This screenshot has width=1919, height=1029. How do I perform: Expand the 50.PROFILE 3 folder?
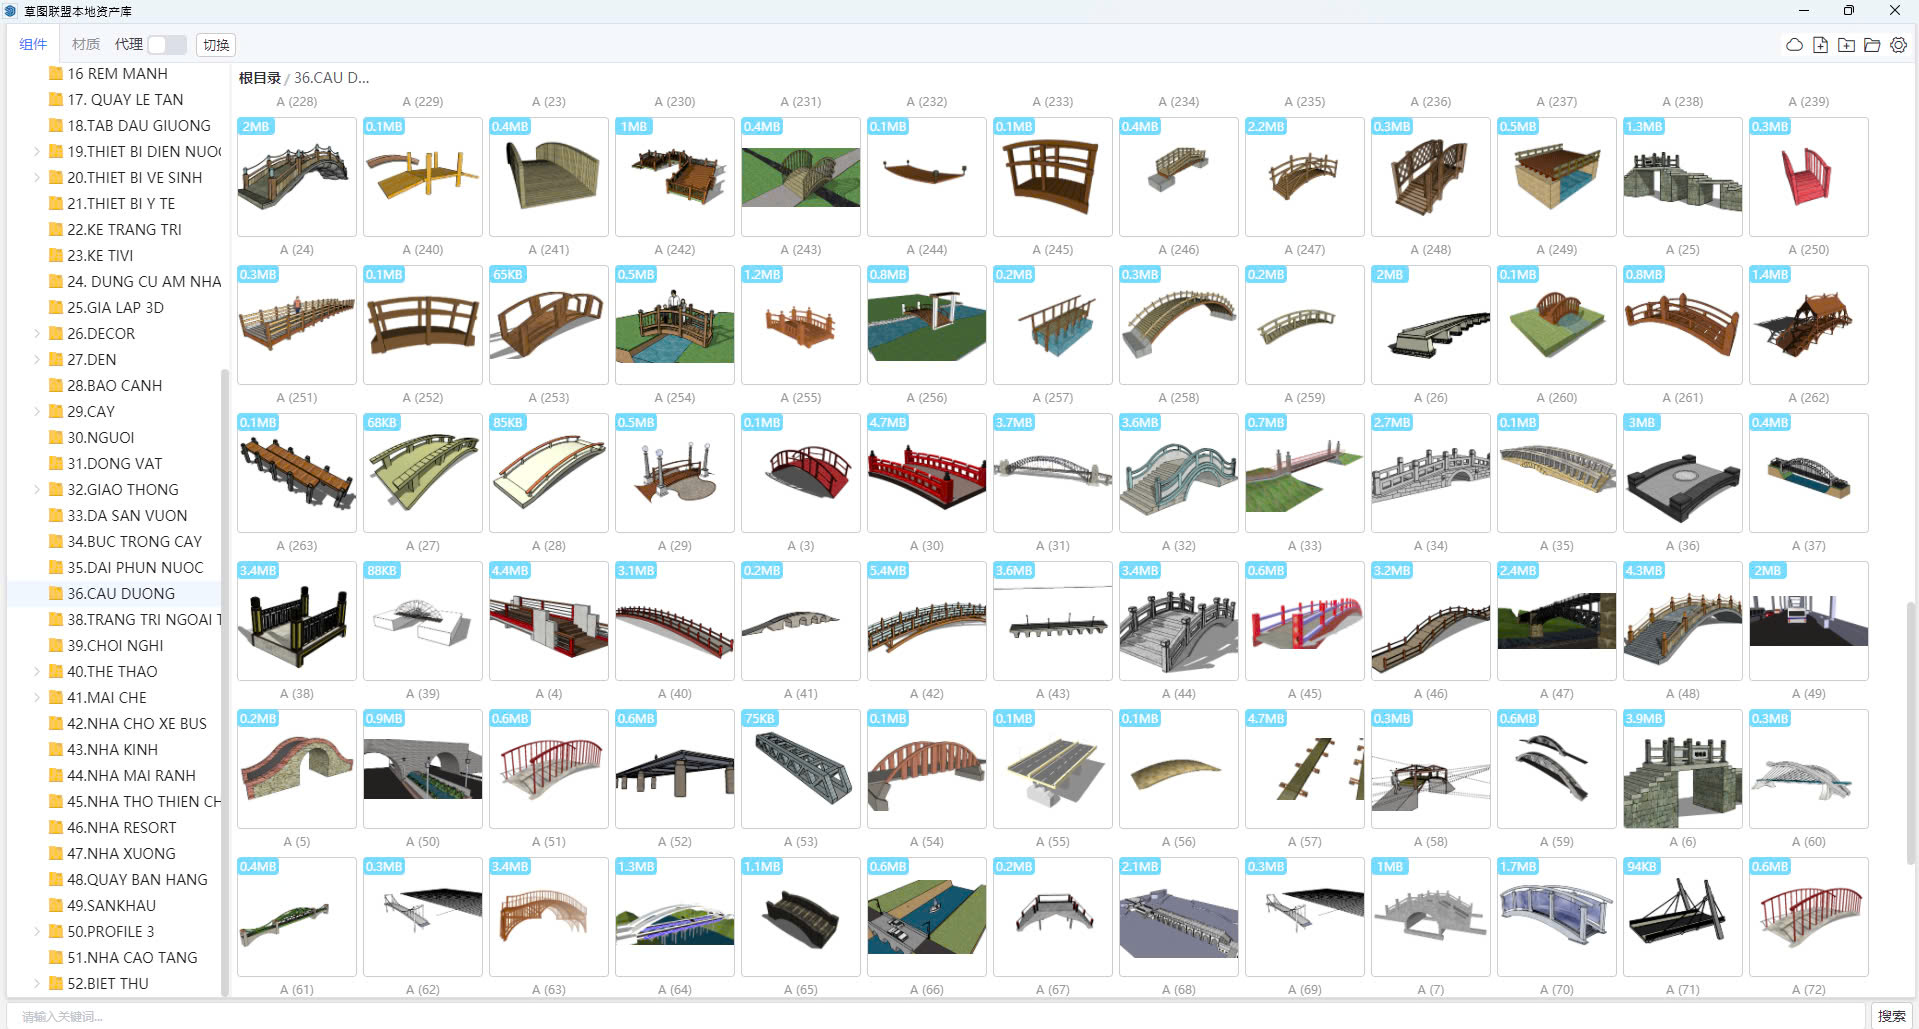click(x=37, y=932)
